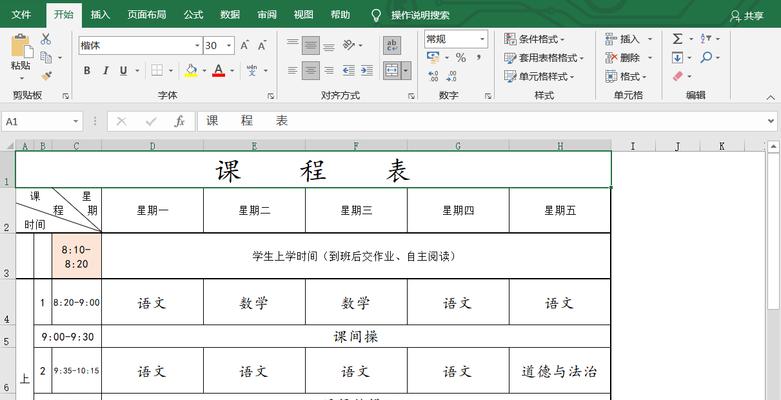Decrease font size with smaller A icon

pyautogui.click(x=261, y=46)
